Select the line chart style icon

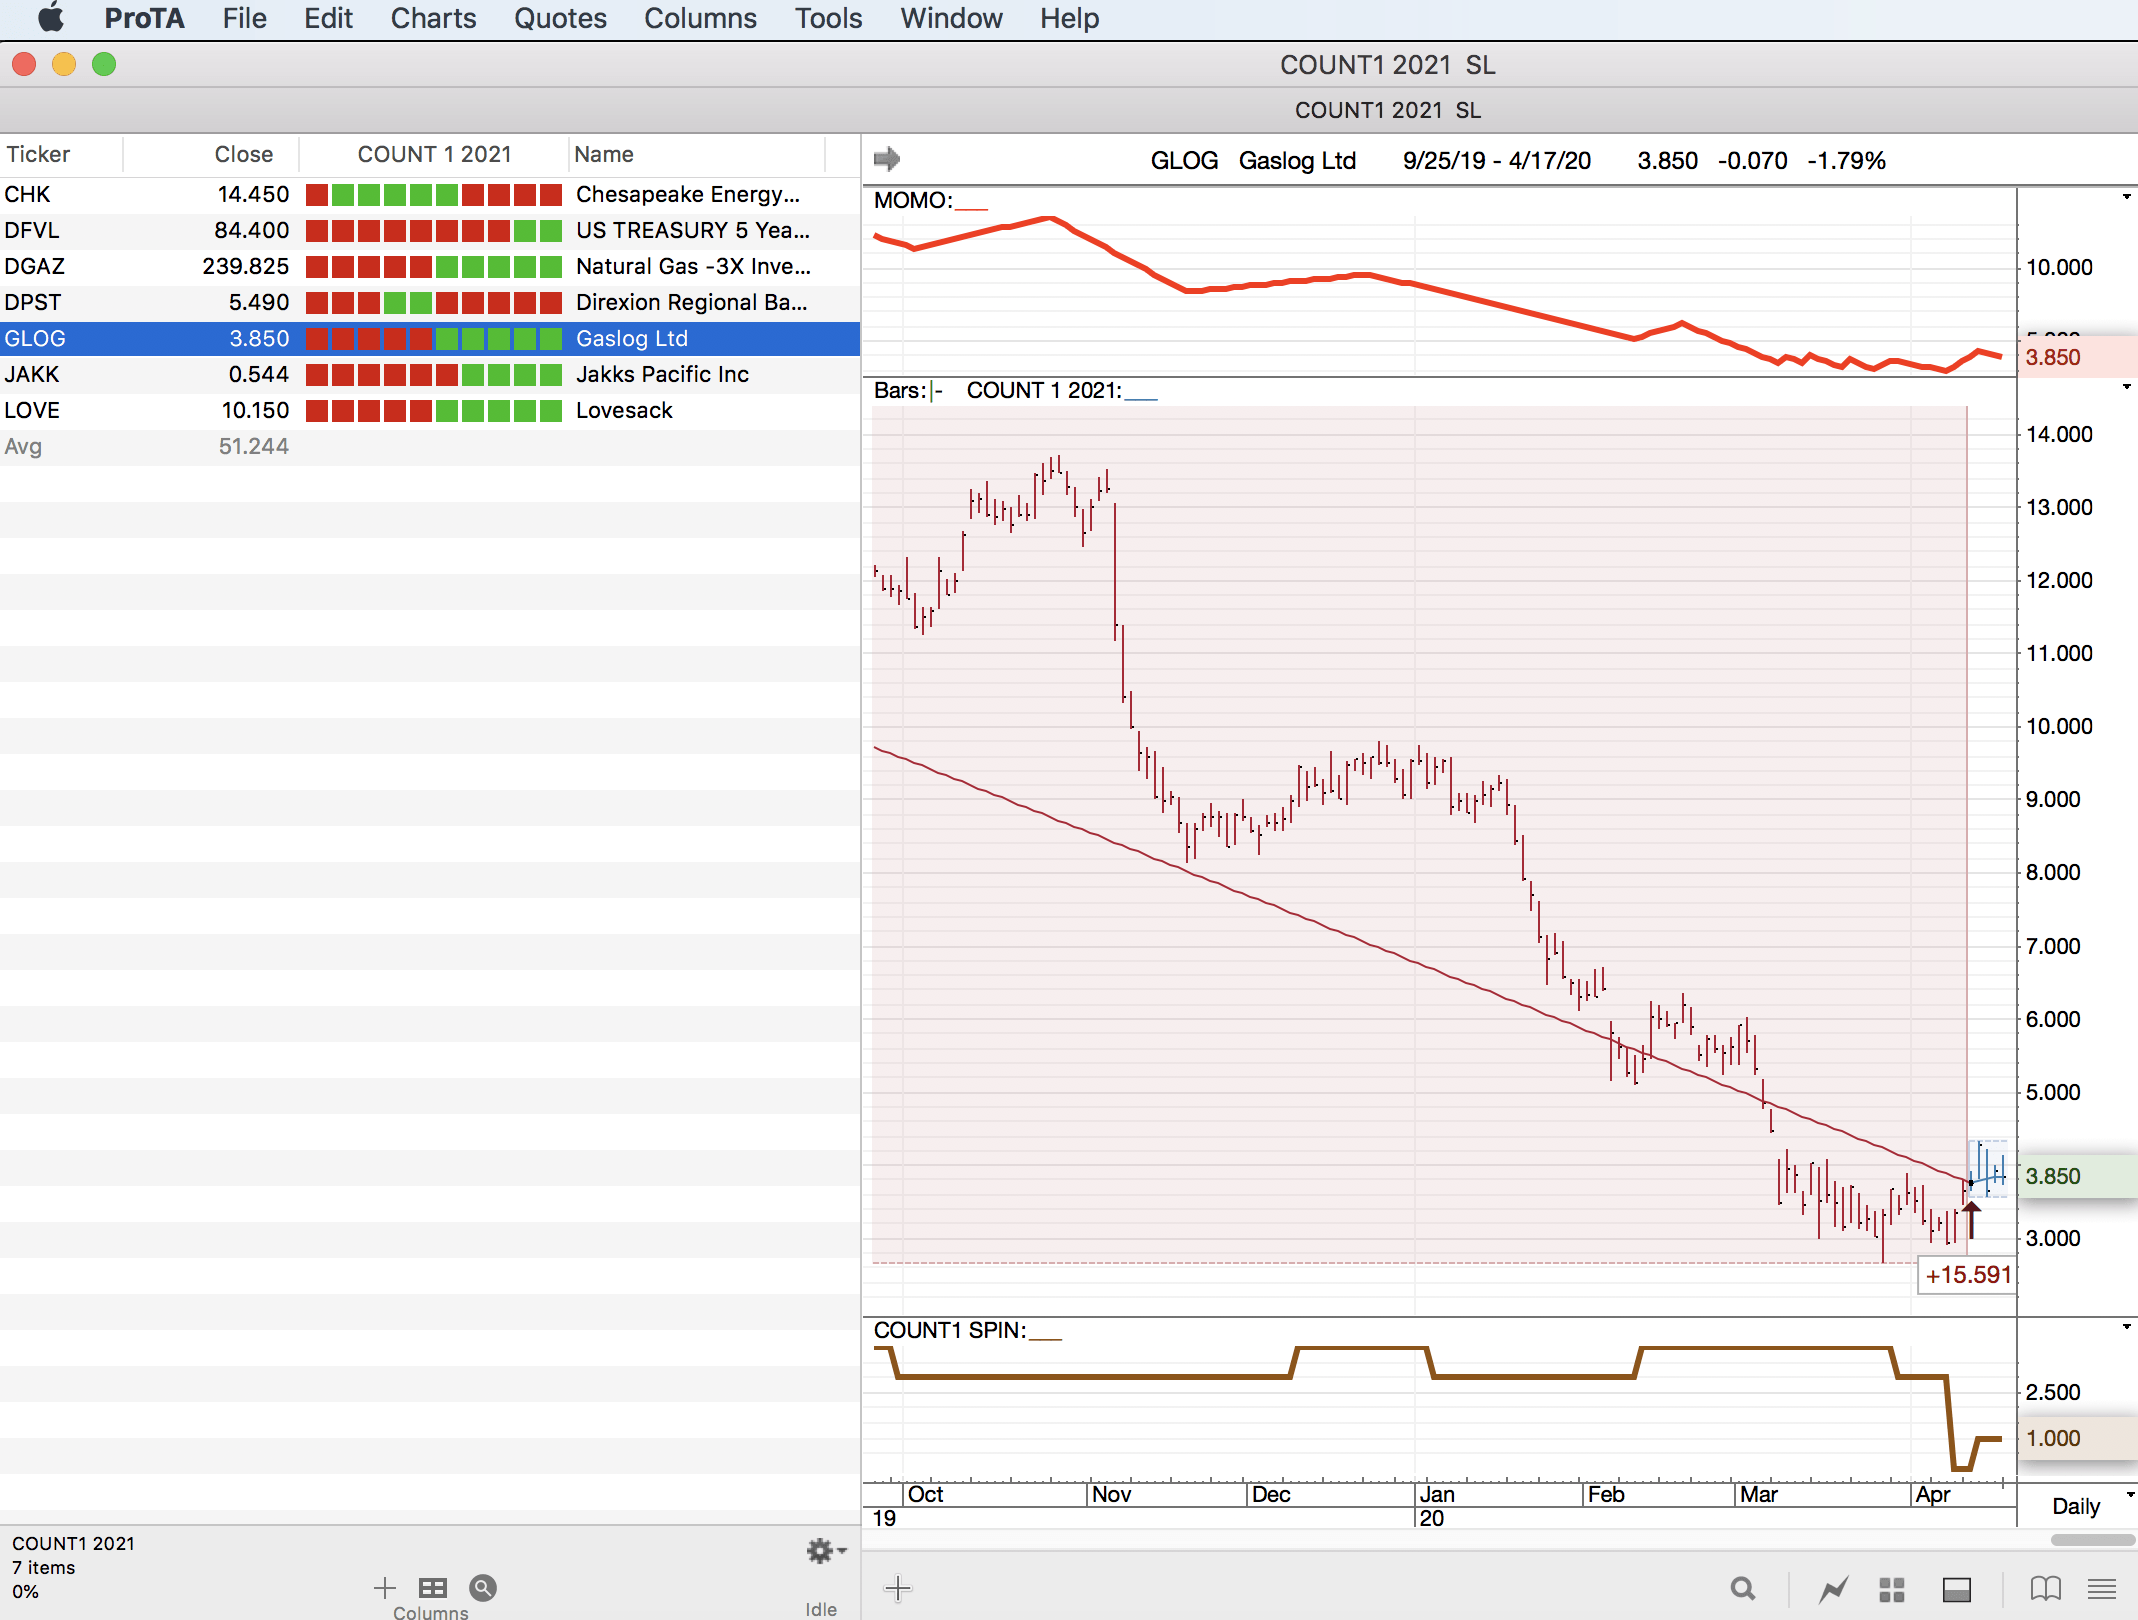tap(1833, 1588)
